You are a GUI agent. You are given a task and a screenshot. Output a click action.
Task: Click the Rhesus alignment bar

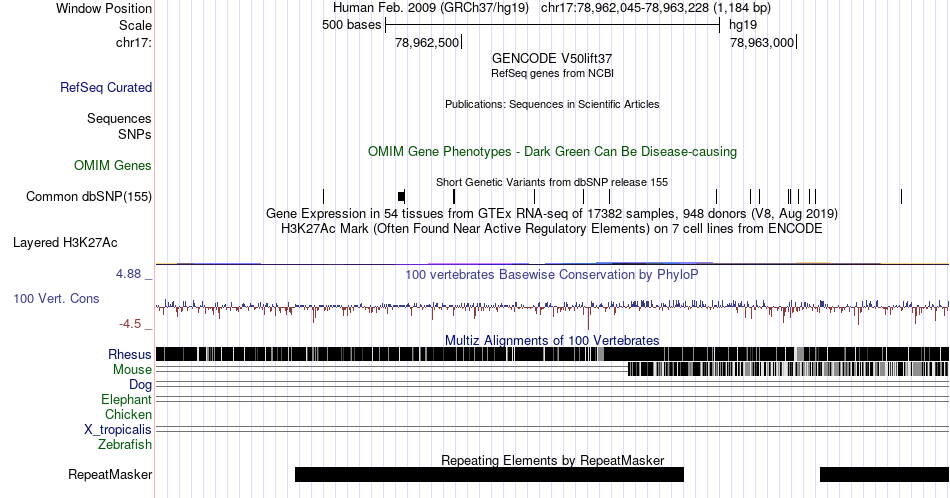click(552, 354)
